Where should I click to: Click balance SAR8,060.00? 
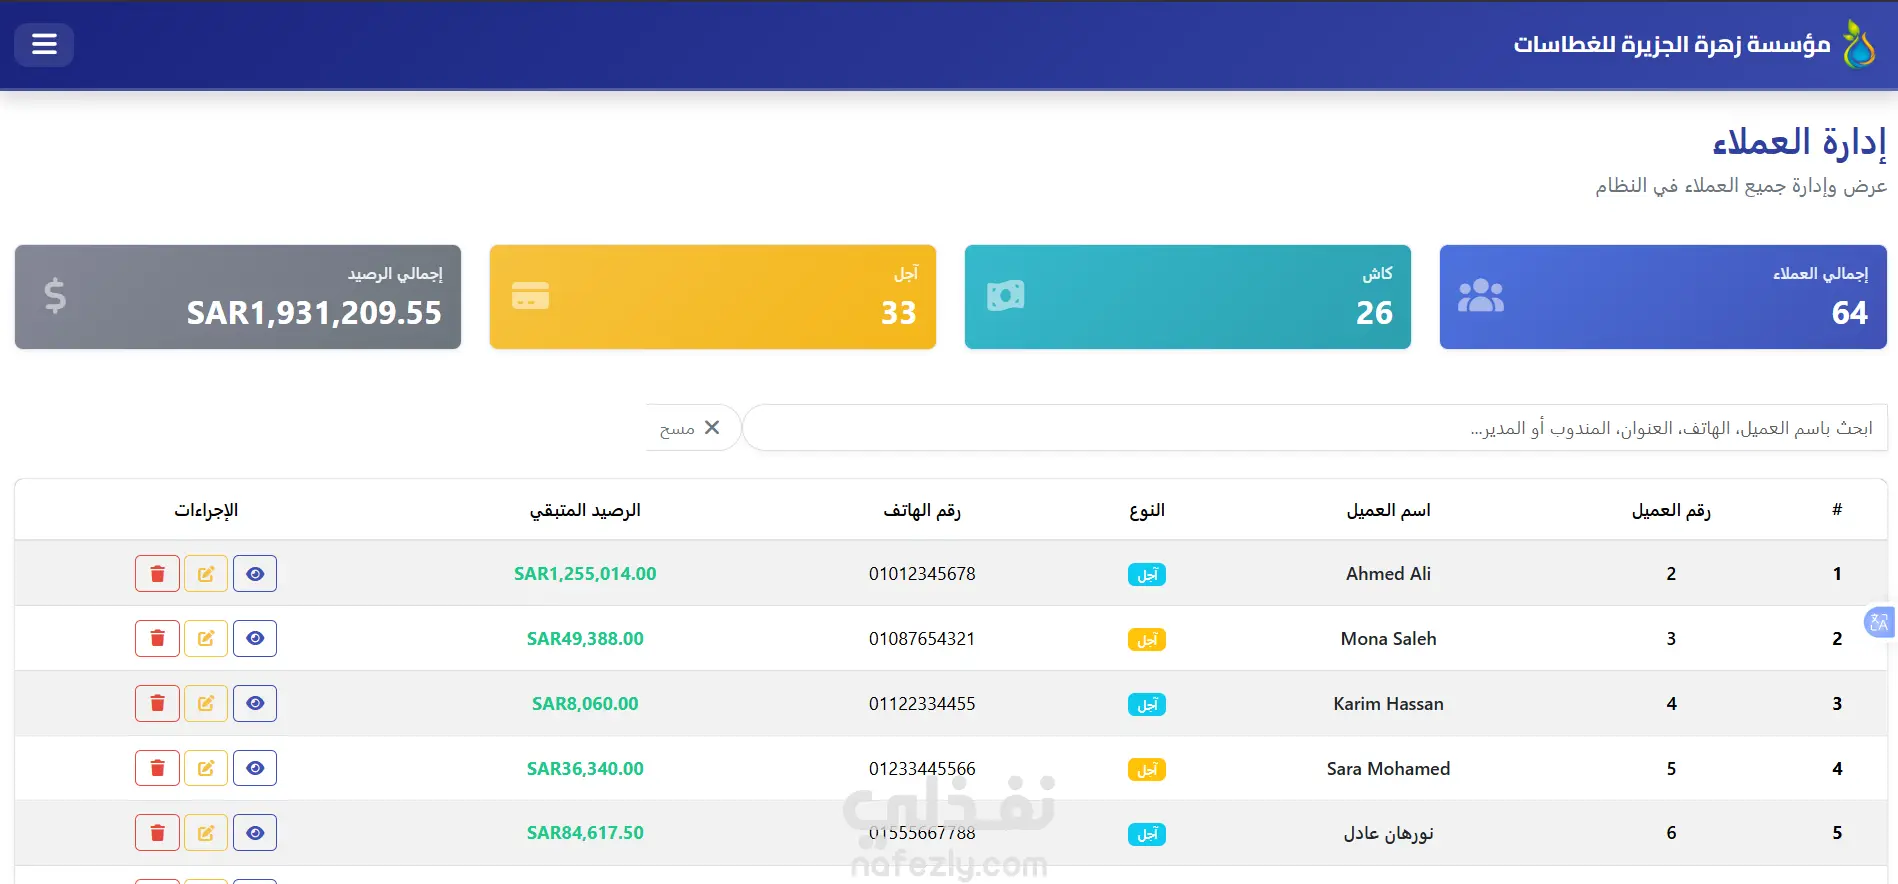(585, 704)
